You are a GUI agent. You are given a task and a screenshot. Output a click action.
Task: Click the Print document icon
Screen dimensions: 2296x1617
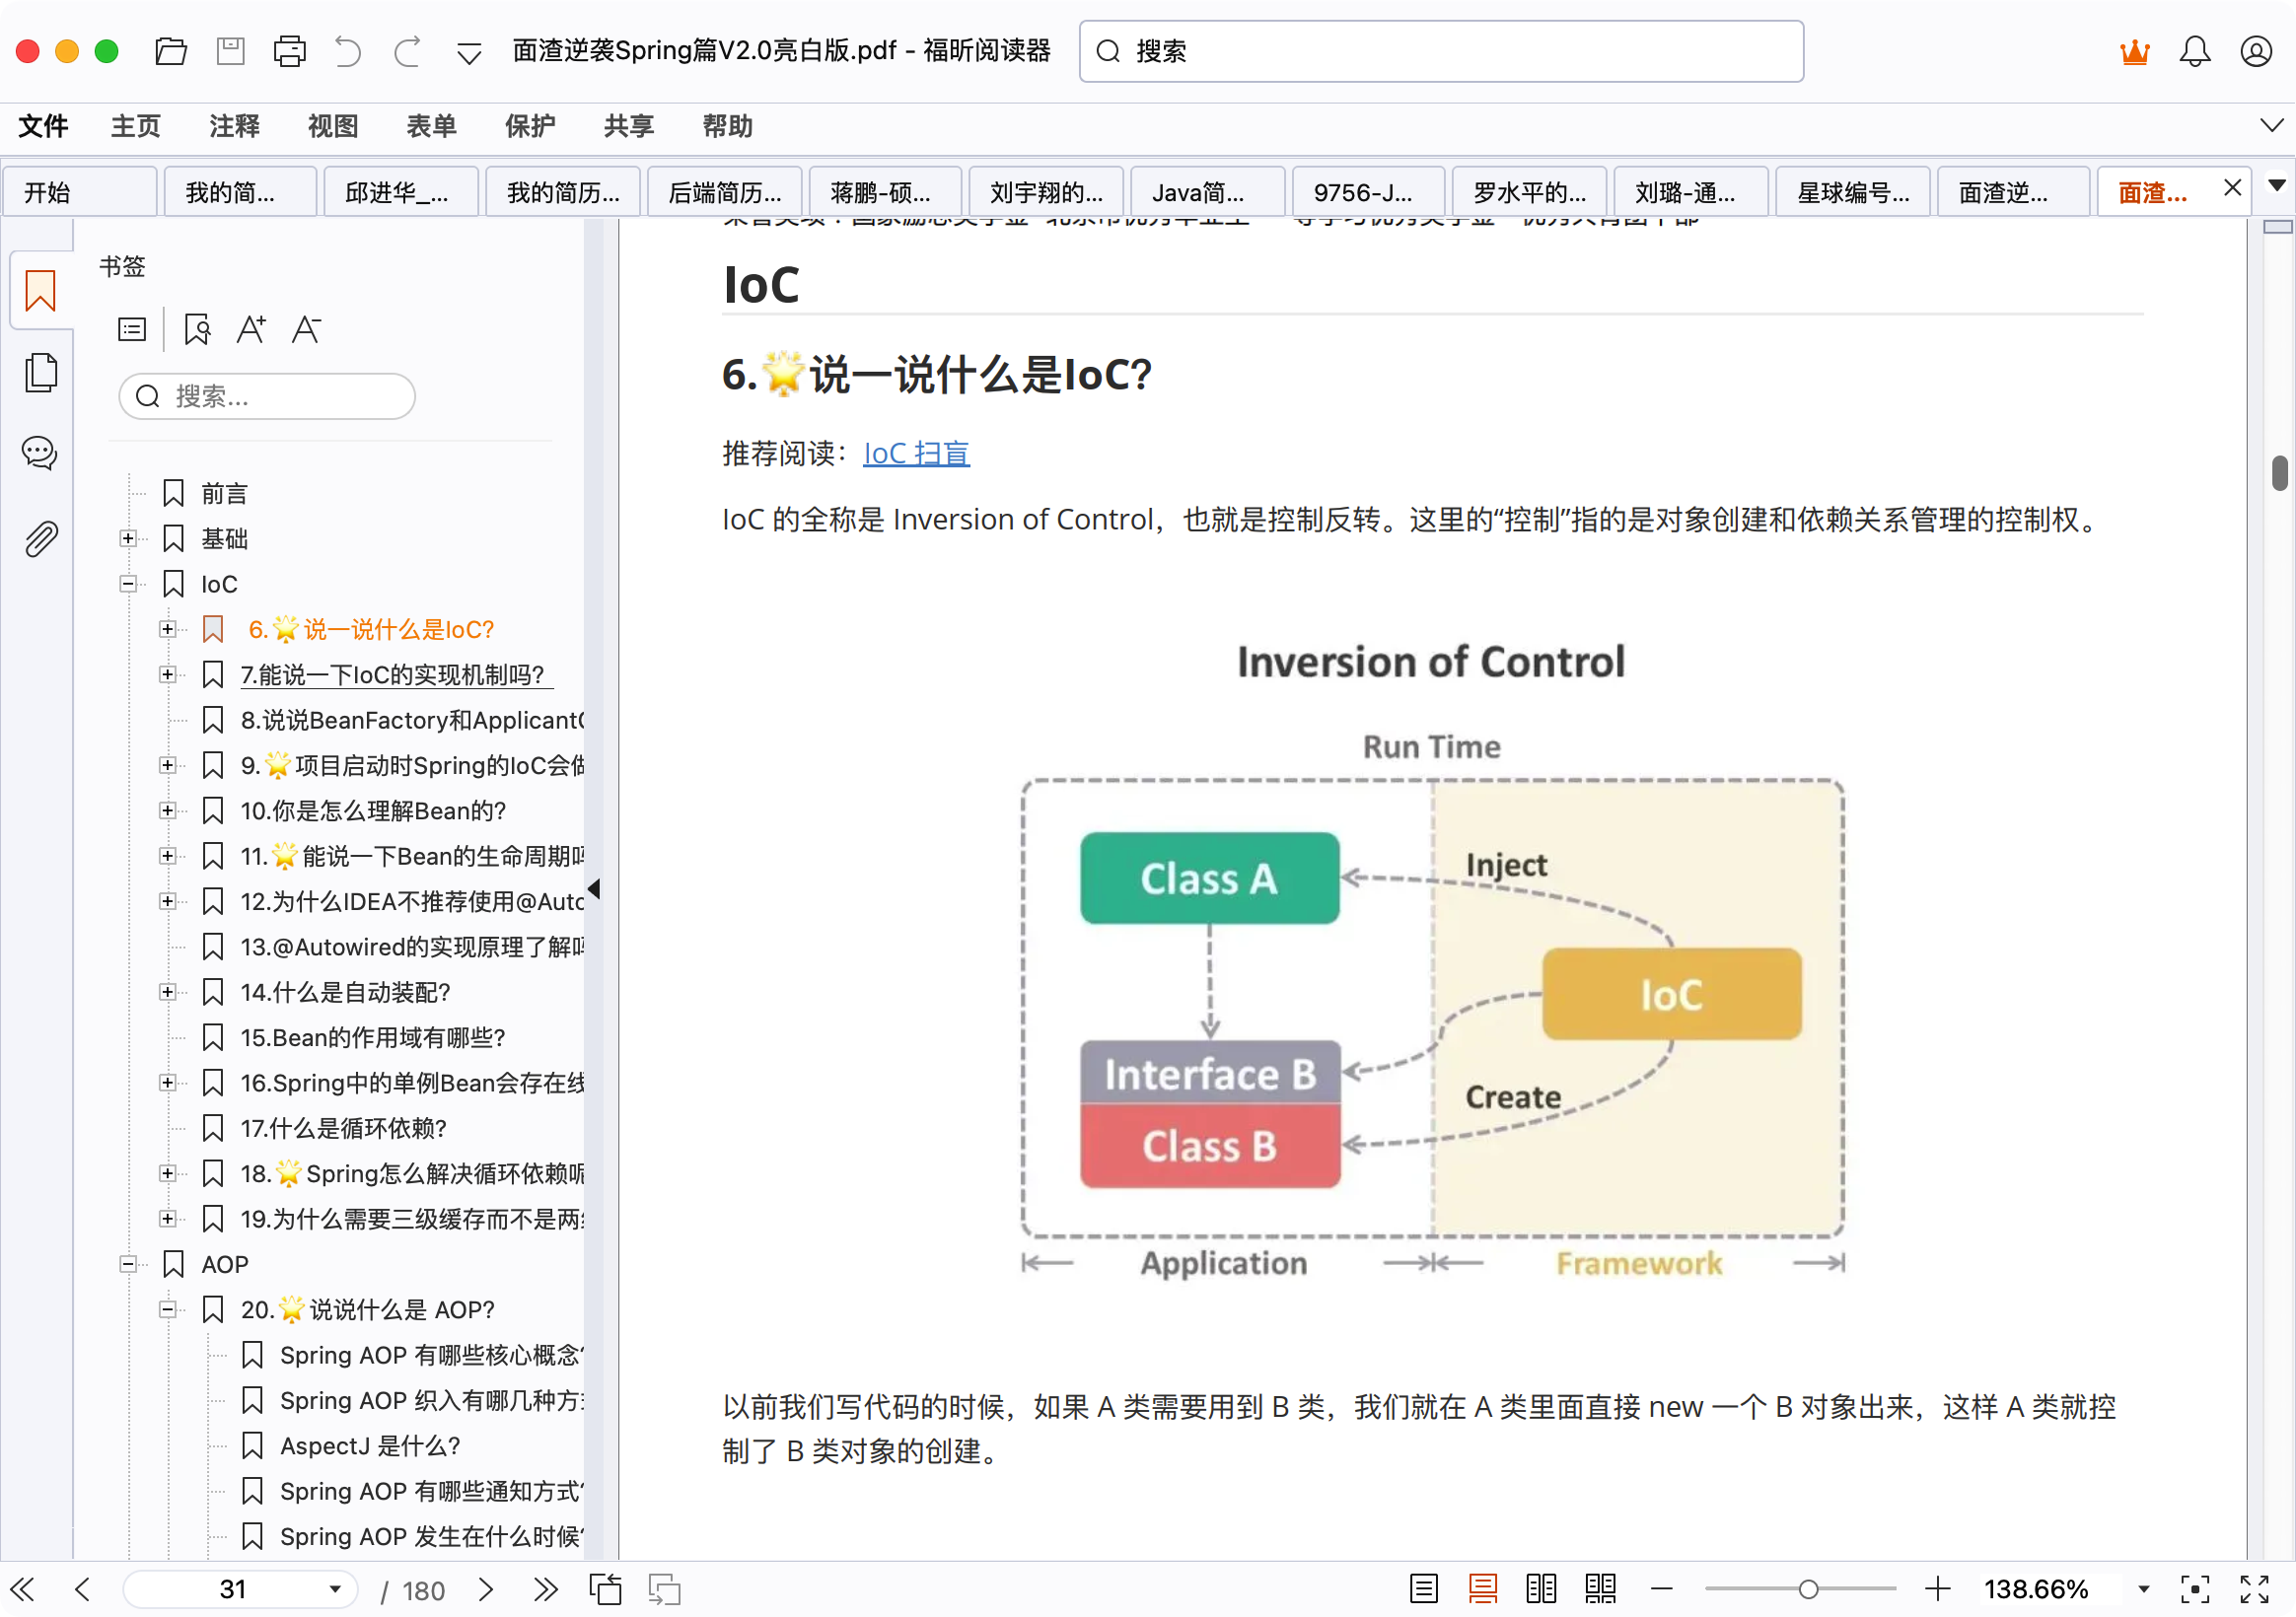(289, 51)
